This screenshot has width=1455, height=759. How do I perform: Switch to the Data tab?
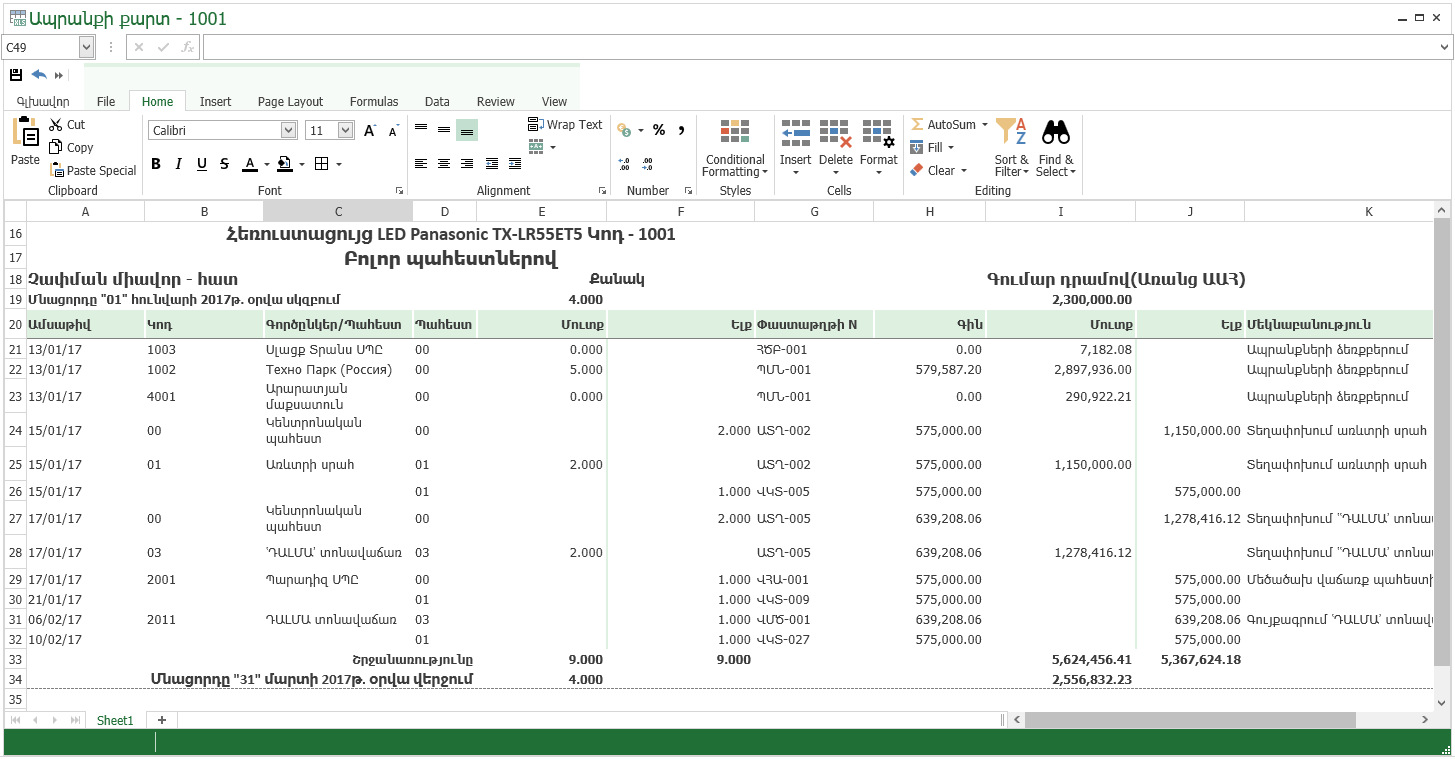point(437,101)
